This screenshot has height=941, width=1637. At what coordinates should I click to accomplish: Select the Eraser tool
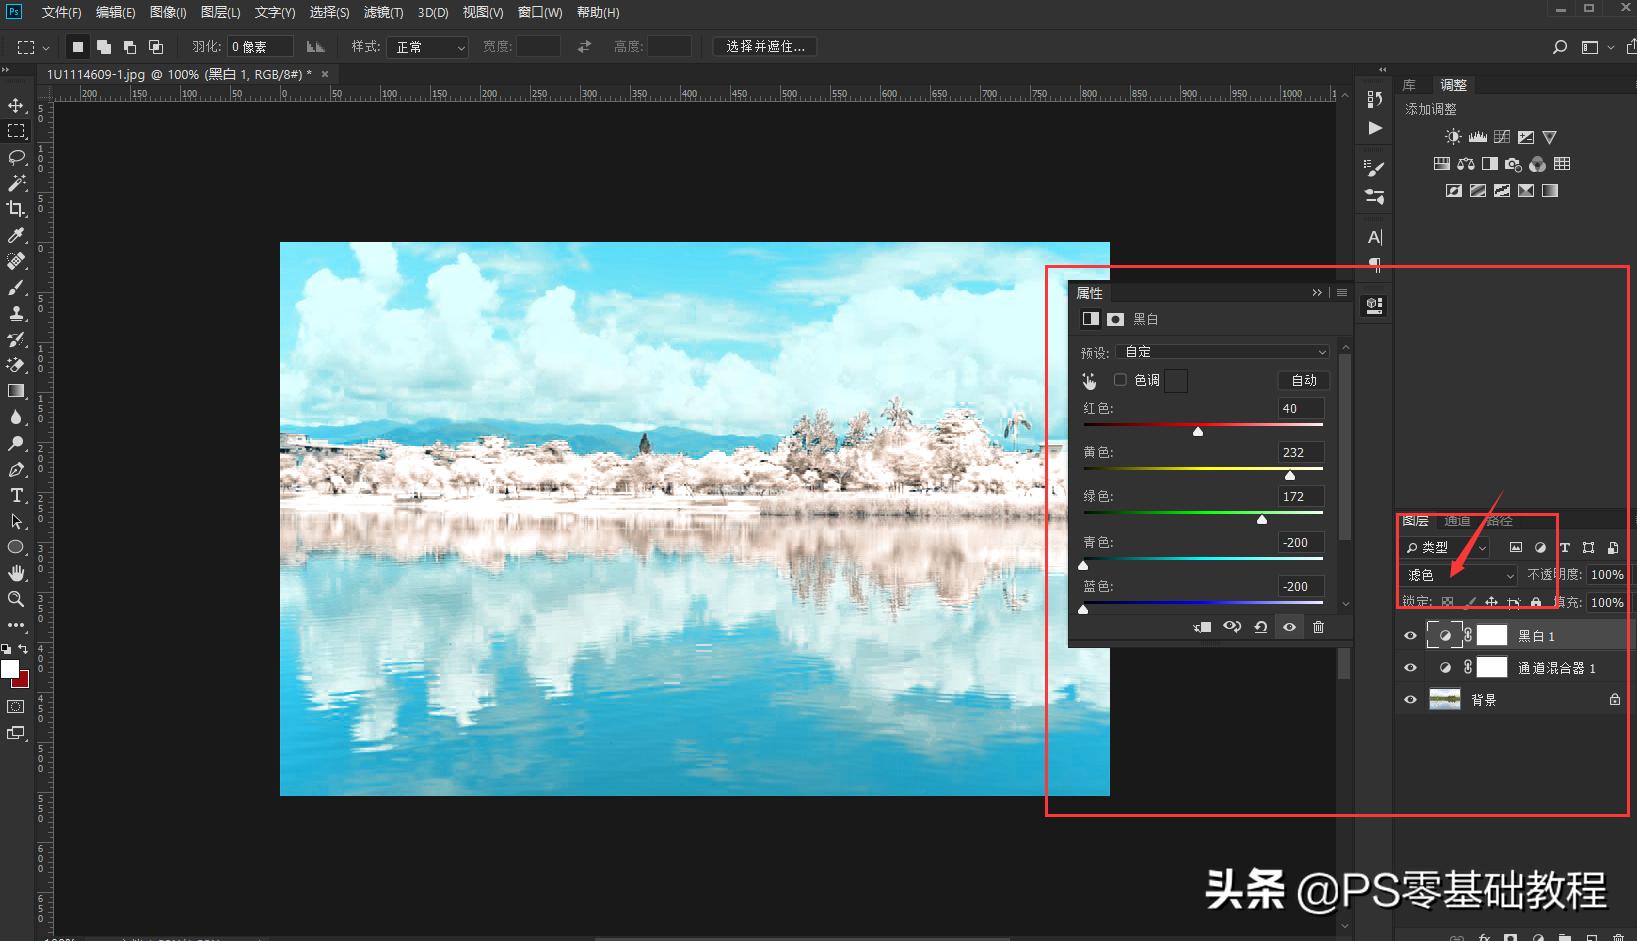(16, 365)
